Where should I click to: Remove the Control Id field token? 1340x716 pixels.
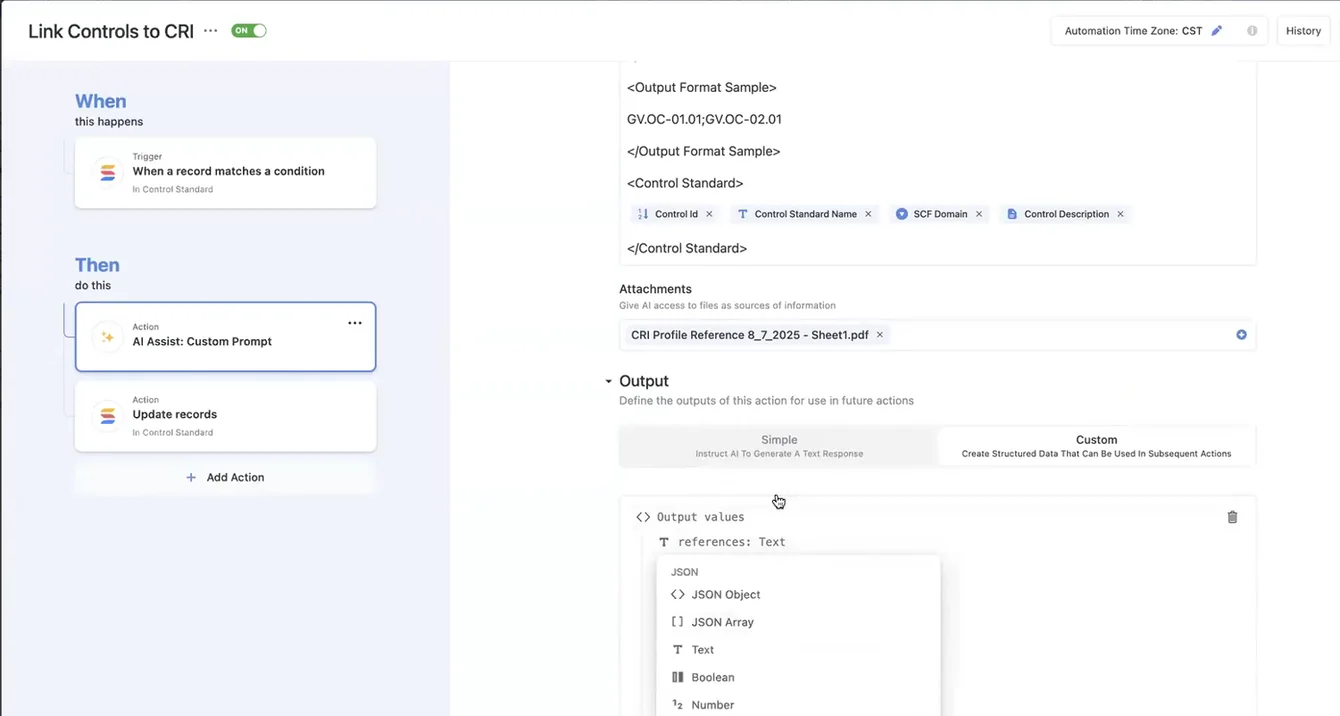point(709,214)
